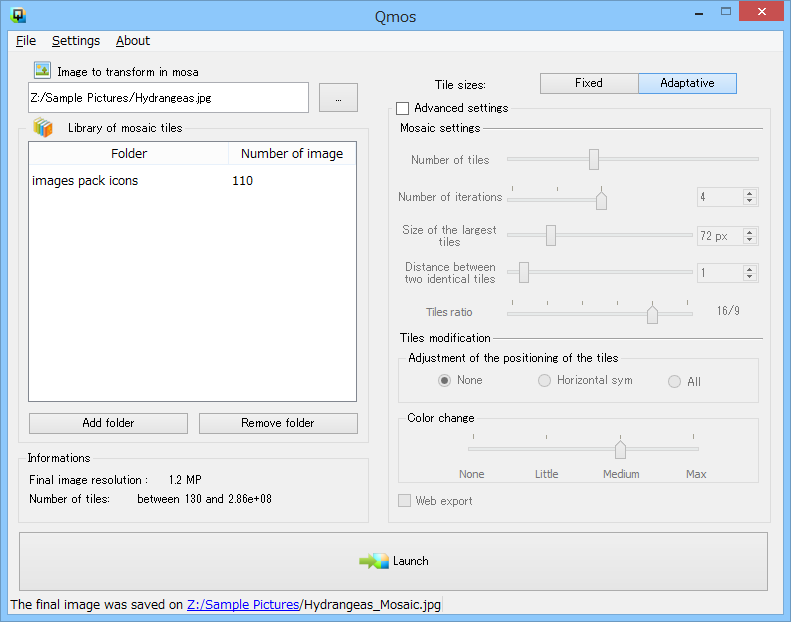Select the 'images pack icons' folder row
This screenshot has width=791, height=622.
192,181
